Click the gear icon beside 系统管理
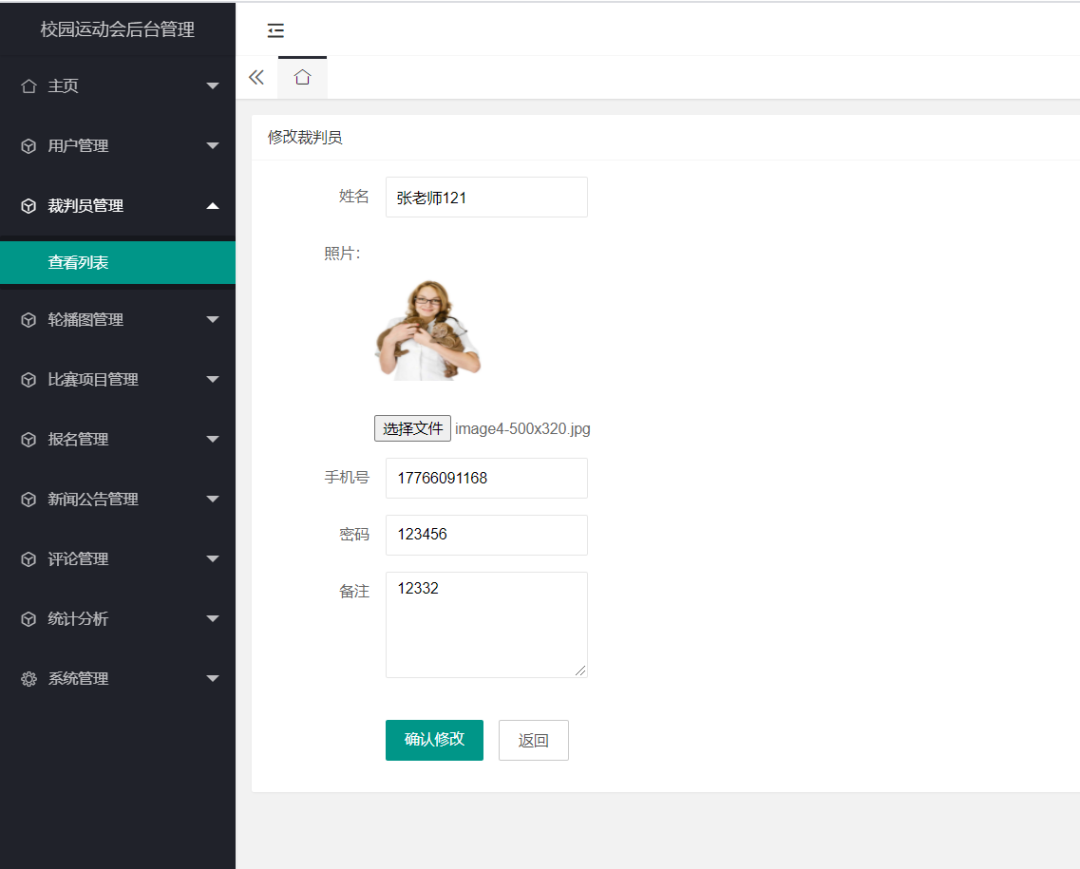This screenshot has height=869, width=1080. 28,679
